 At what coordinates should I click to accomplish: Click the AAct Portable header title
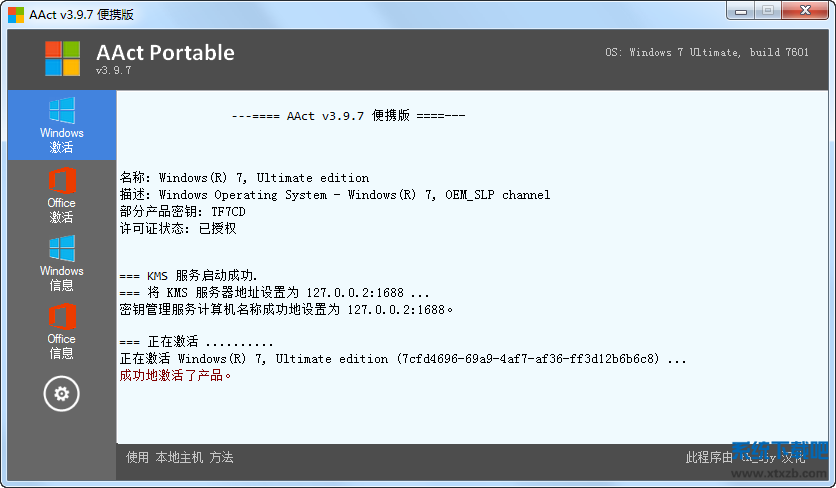coord(165,52)
